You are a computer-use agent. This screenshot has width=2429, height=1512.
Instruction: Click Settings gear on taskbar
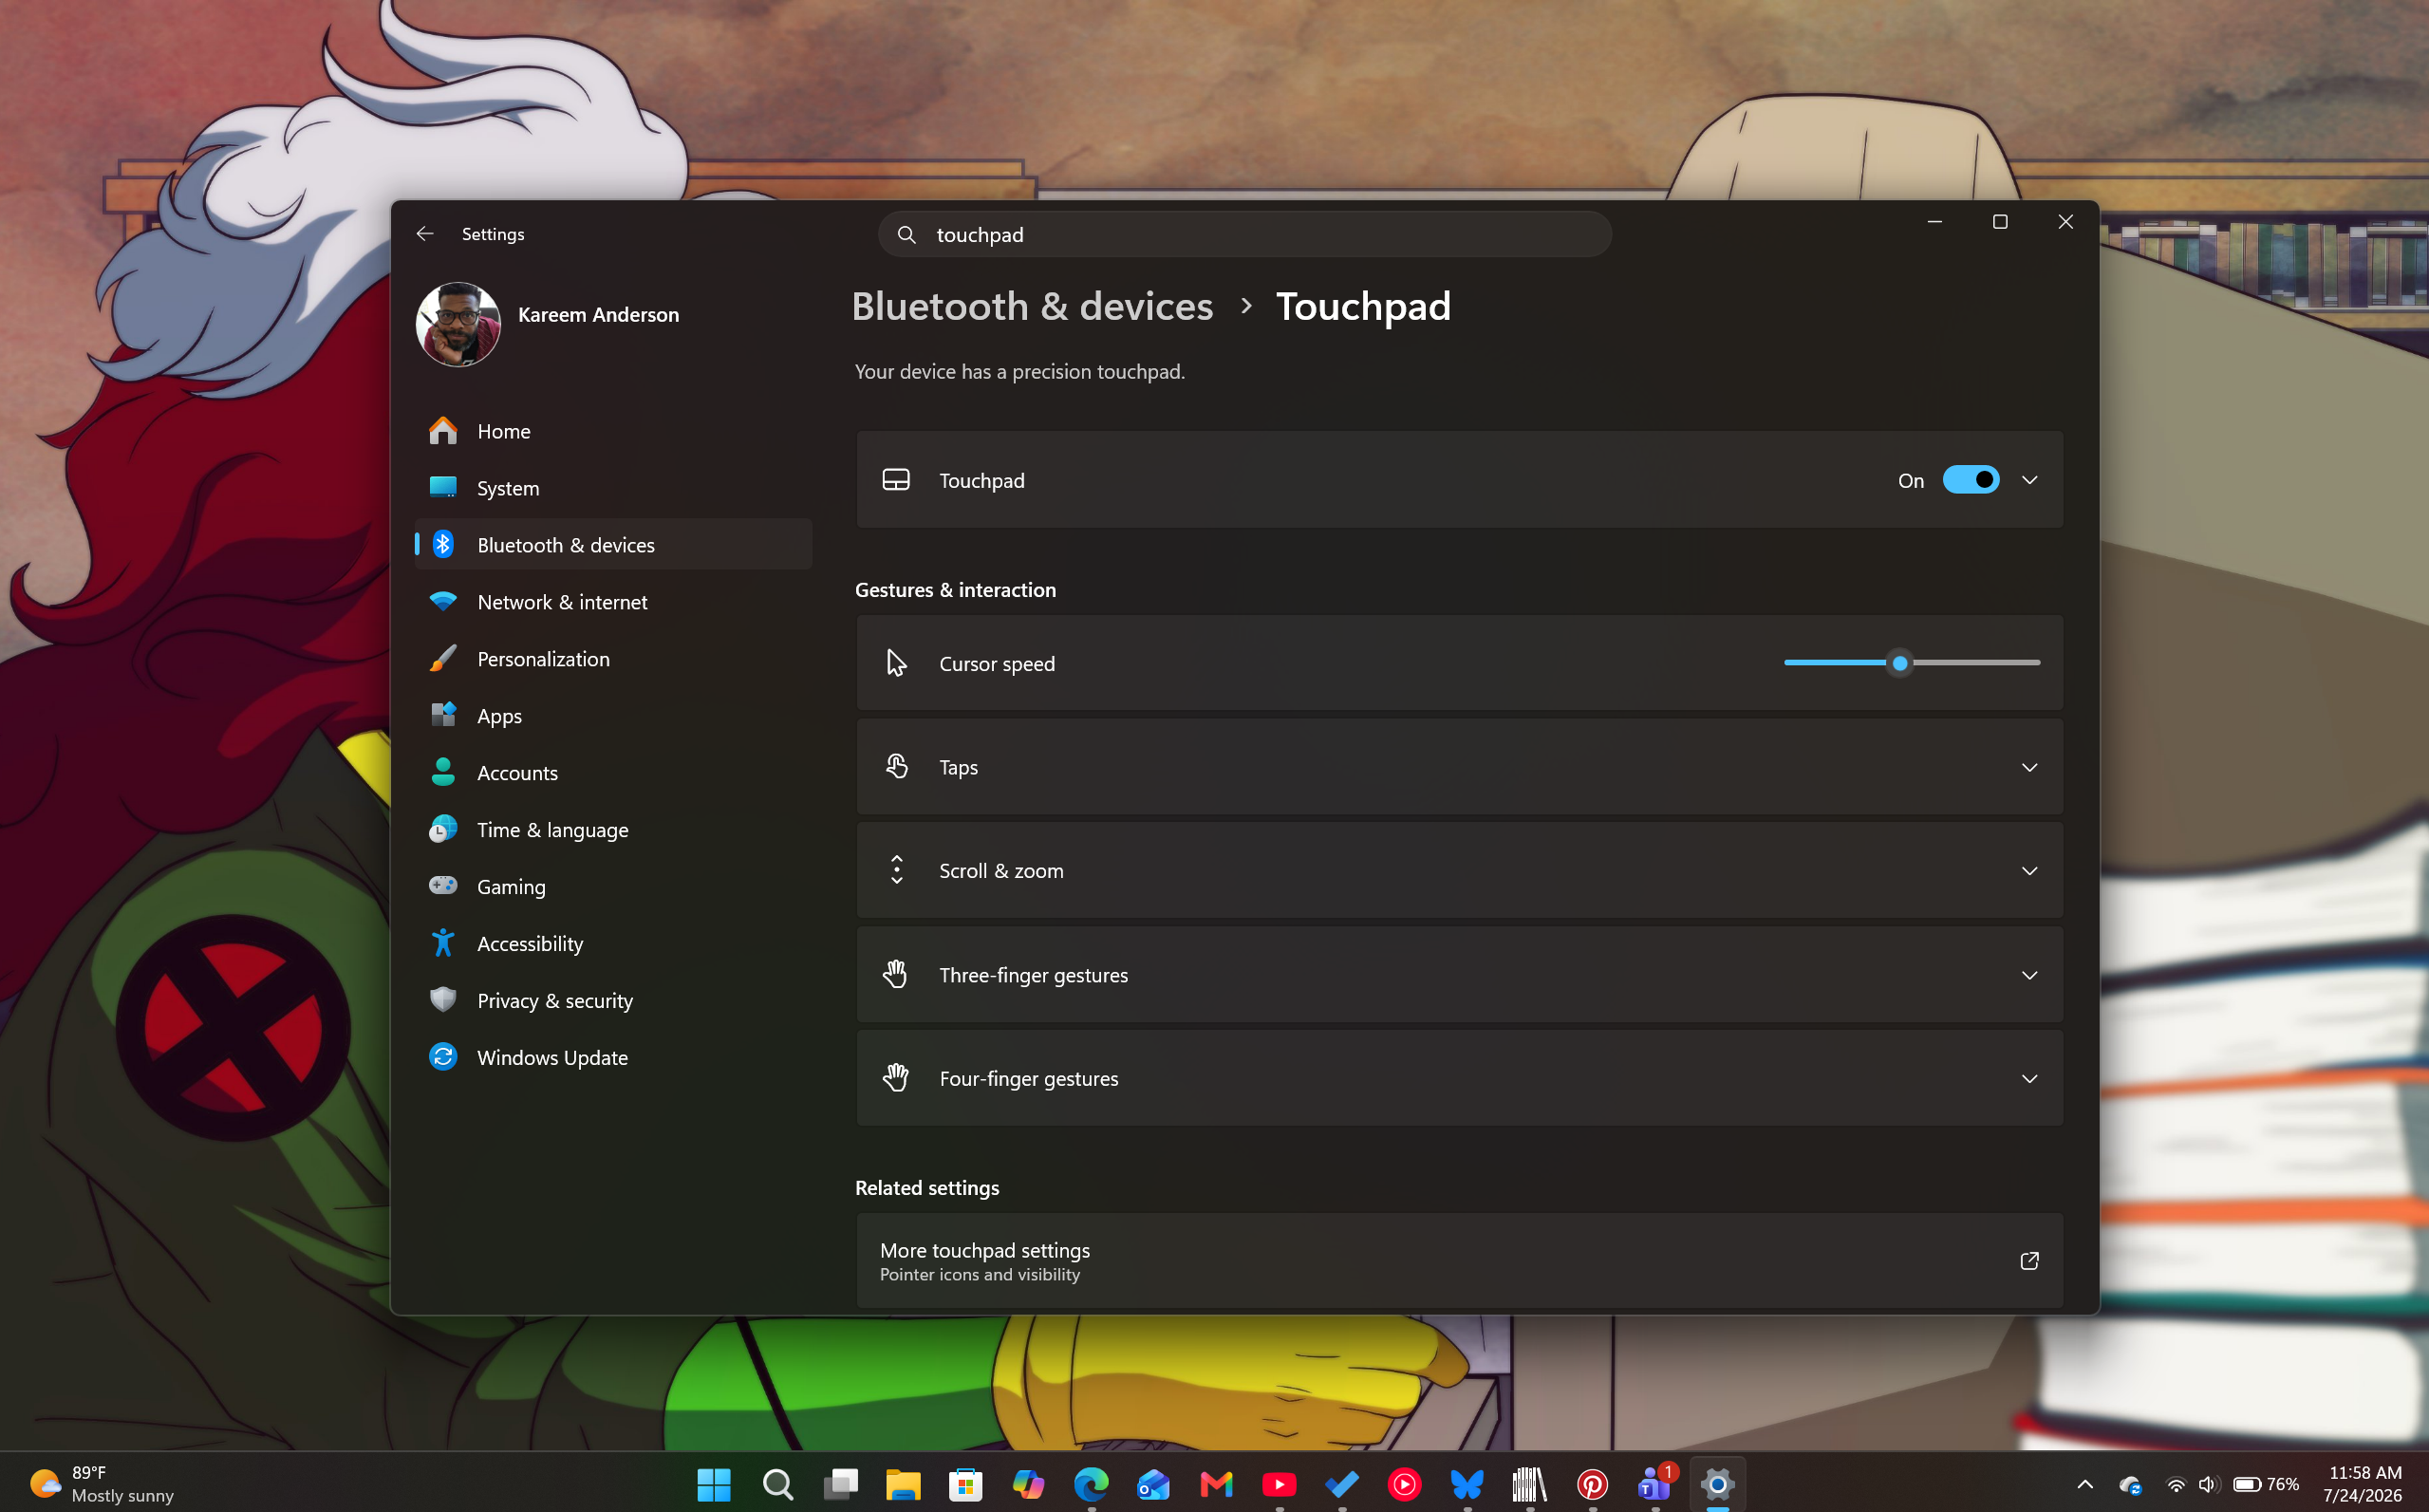pyautogui.click(x=1717, y=1485)
